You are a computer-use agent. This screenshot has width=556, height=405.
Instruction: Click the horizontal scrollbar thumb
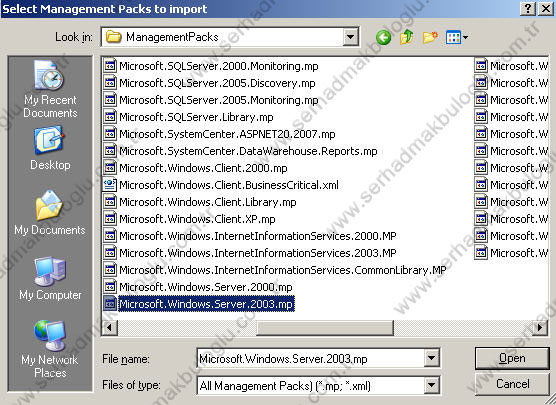[325, 327]
